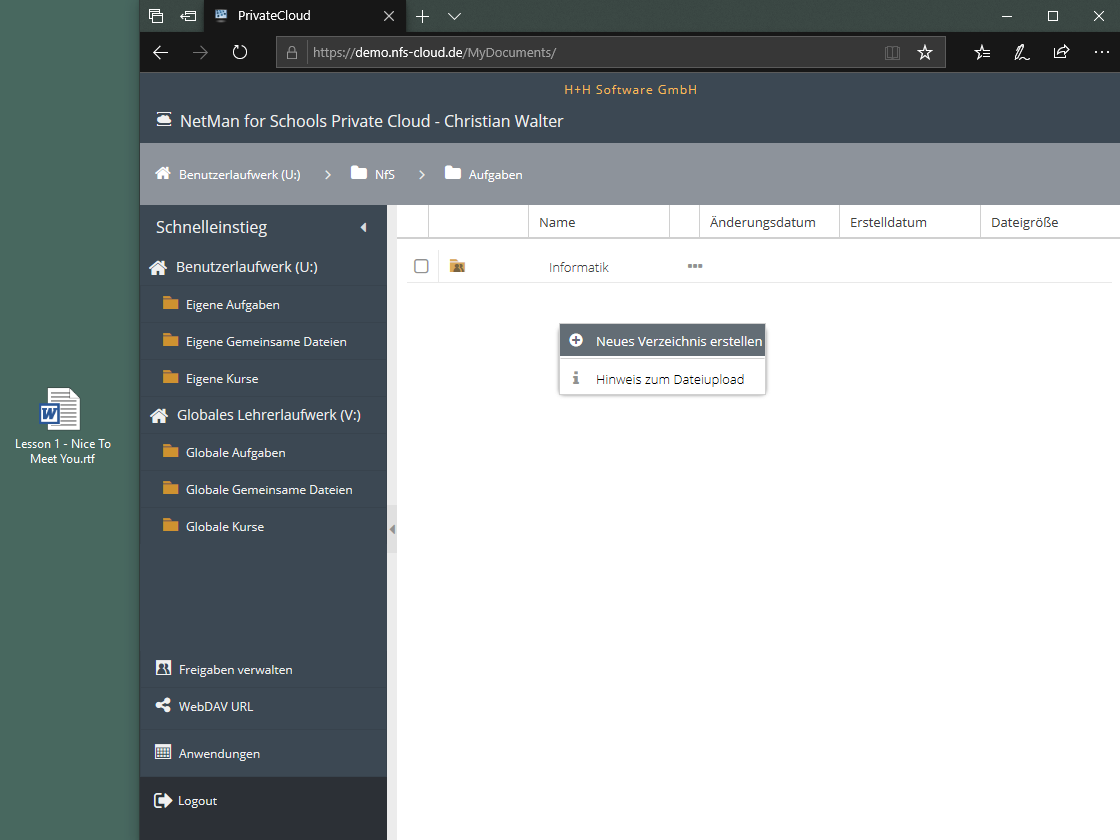
Task: Click the cloud logo icon in header
Action: [164, 119]
